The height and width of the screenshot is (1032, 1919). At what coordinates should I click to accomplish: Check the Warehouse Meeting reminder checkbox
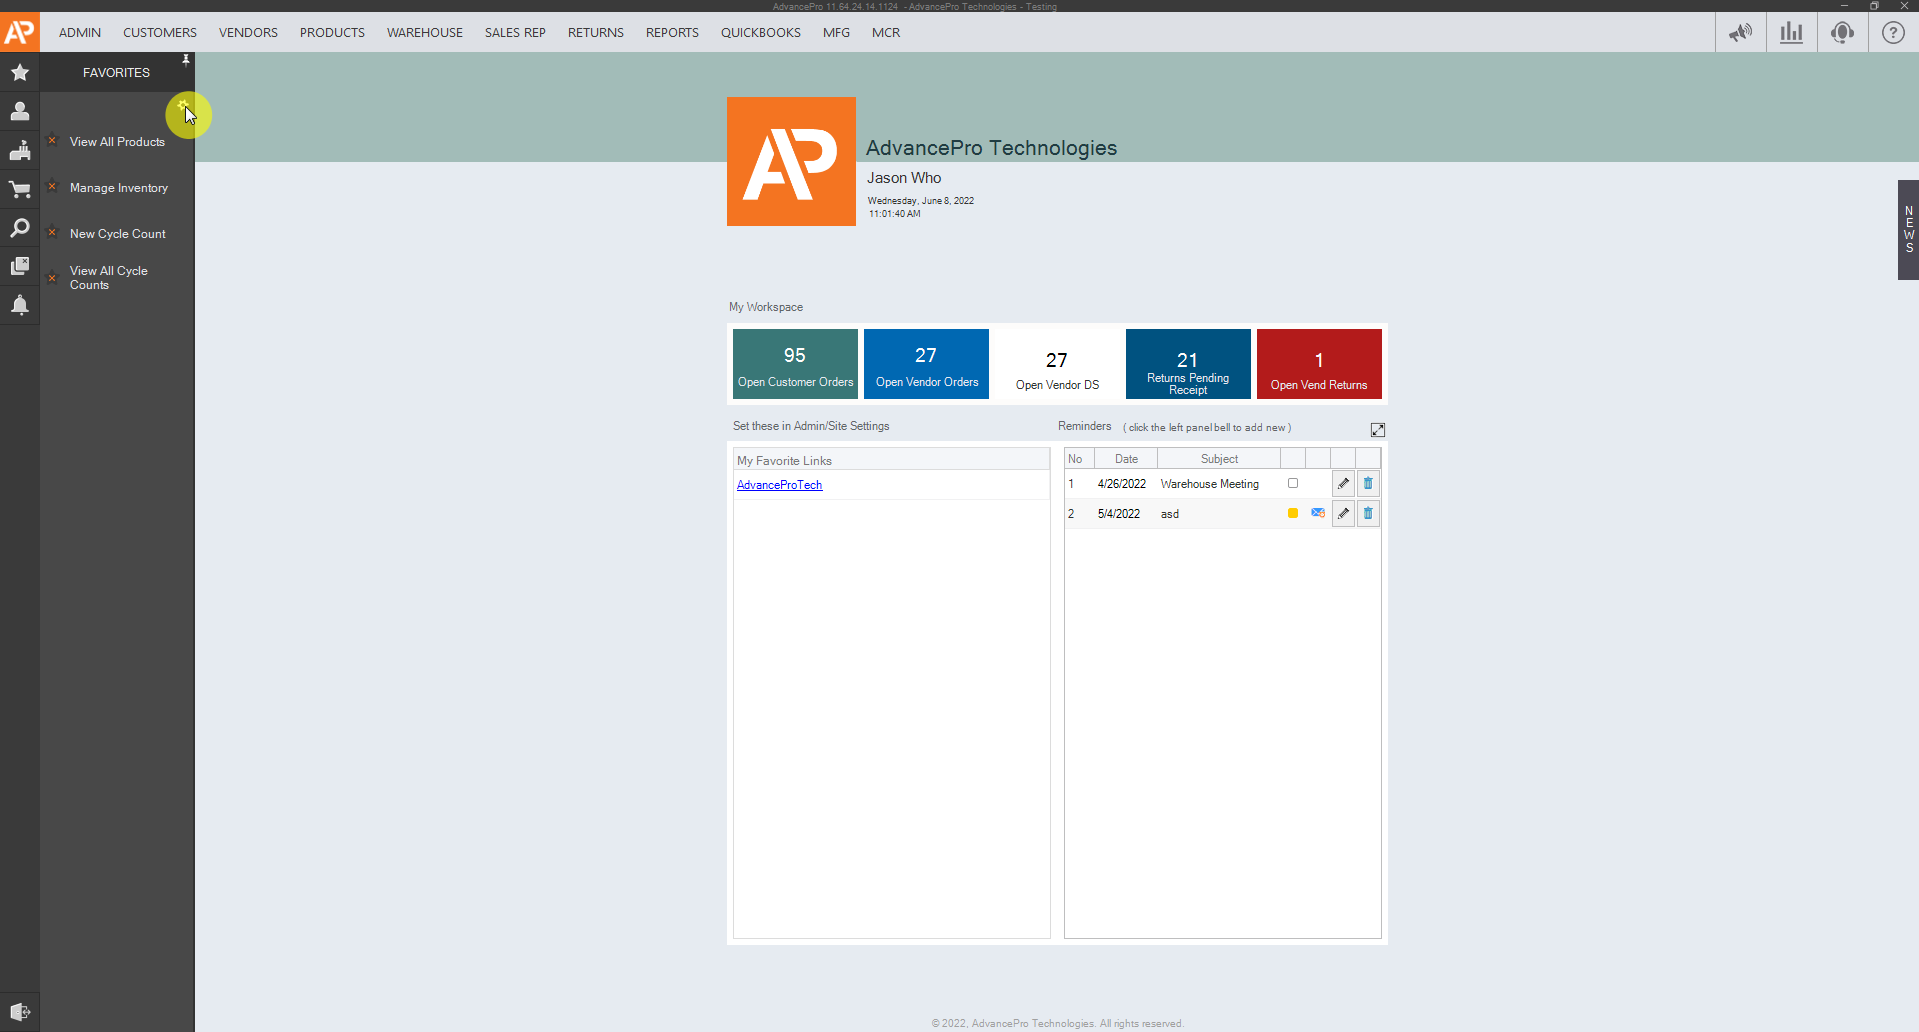[x=1293, y=484]
